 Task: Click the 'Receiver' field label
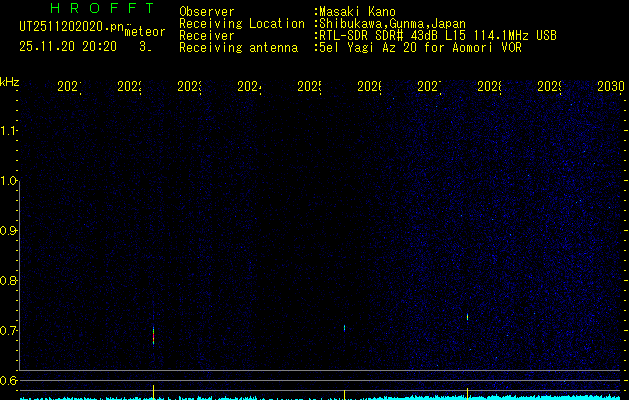point(207,36)
